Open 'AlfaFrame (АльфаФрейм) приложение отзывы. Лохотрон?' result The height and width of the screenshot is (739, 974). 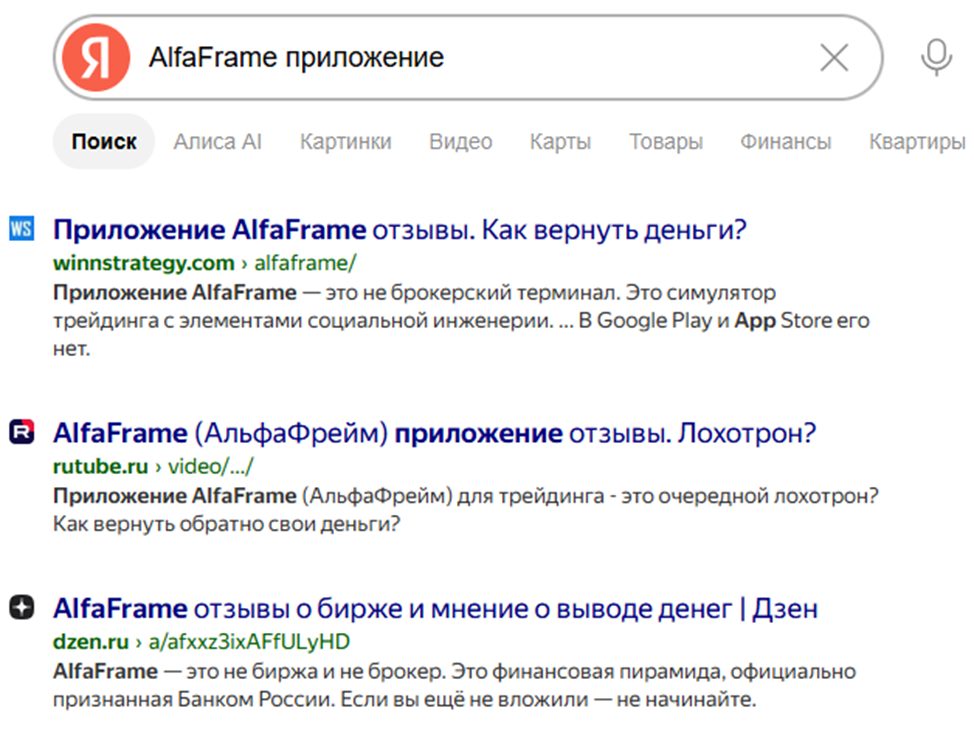[434, 433]
